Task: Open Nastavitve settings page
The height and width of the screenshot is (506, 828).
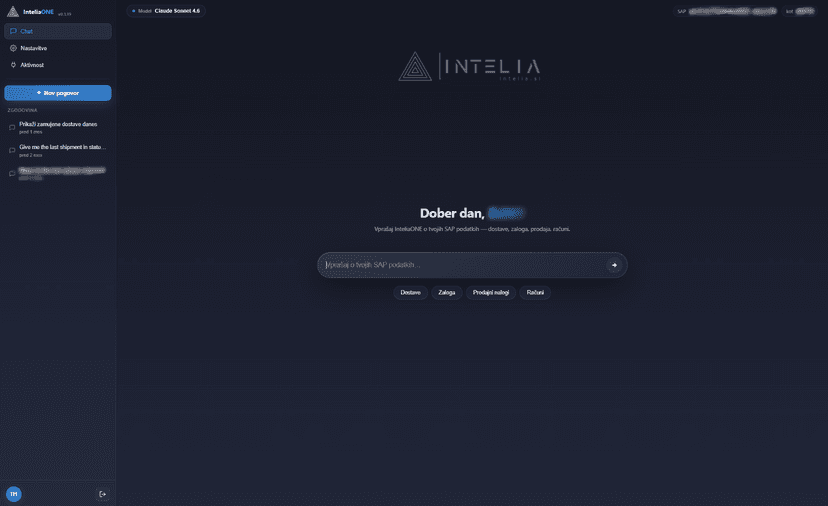Action: [58, 48]
